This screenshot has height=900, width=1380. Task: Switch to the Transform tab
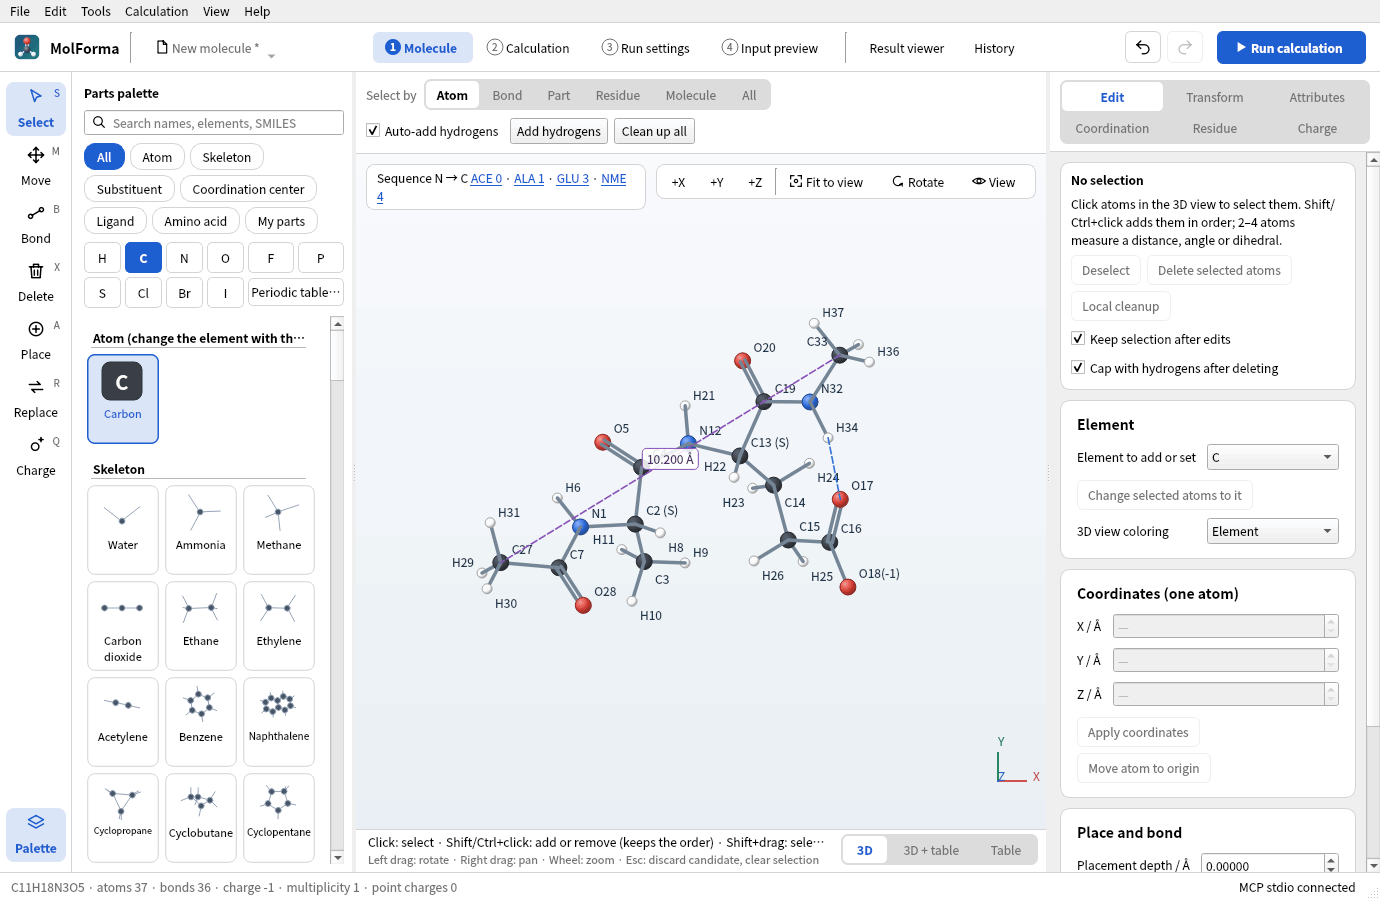[x=1215, y=97]
